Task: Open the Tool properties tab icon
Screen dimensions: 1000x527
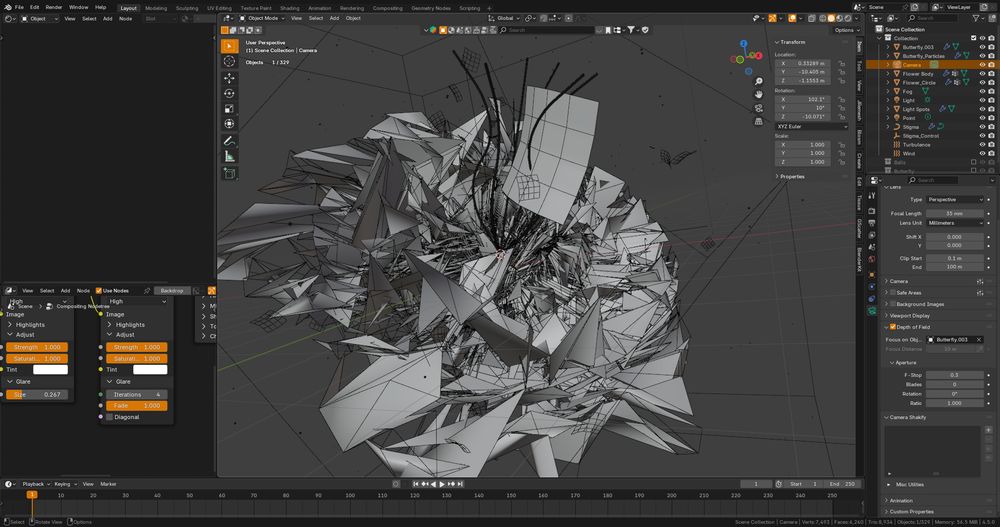Action: pos(872,196)
